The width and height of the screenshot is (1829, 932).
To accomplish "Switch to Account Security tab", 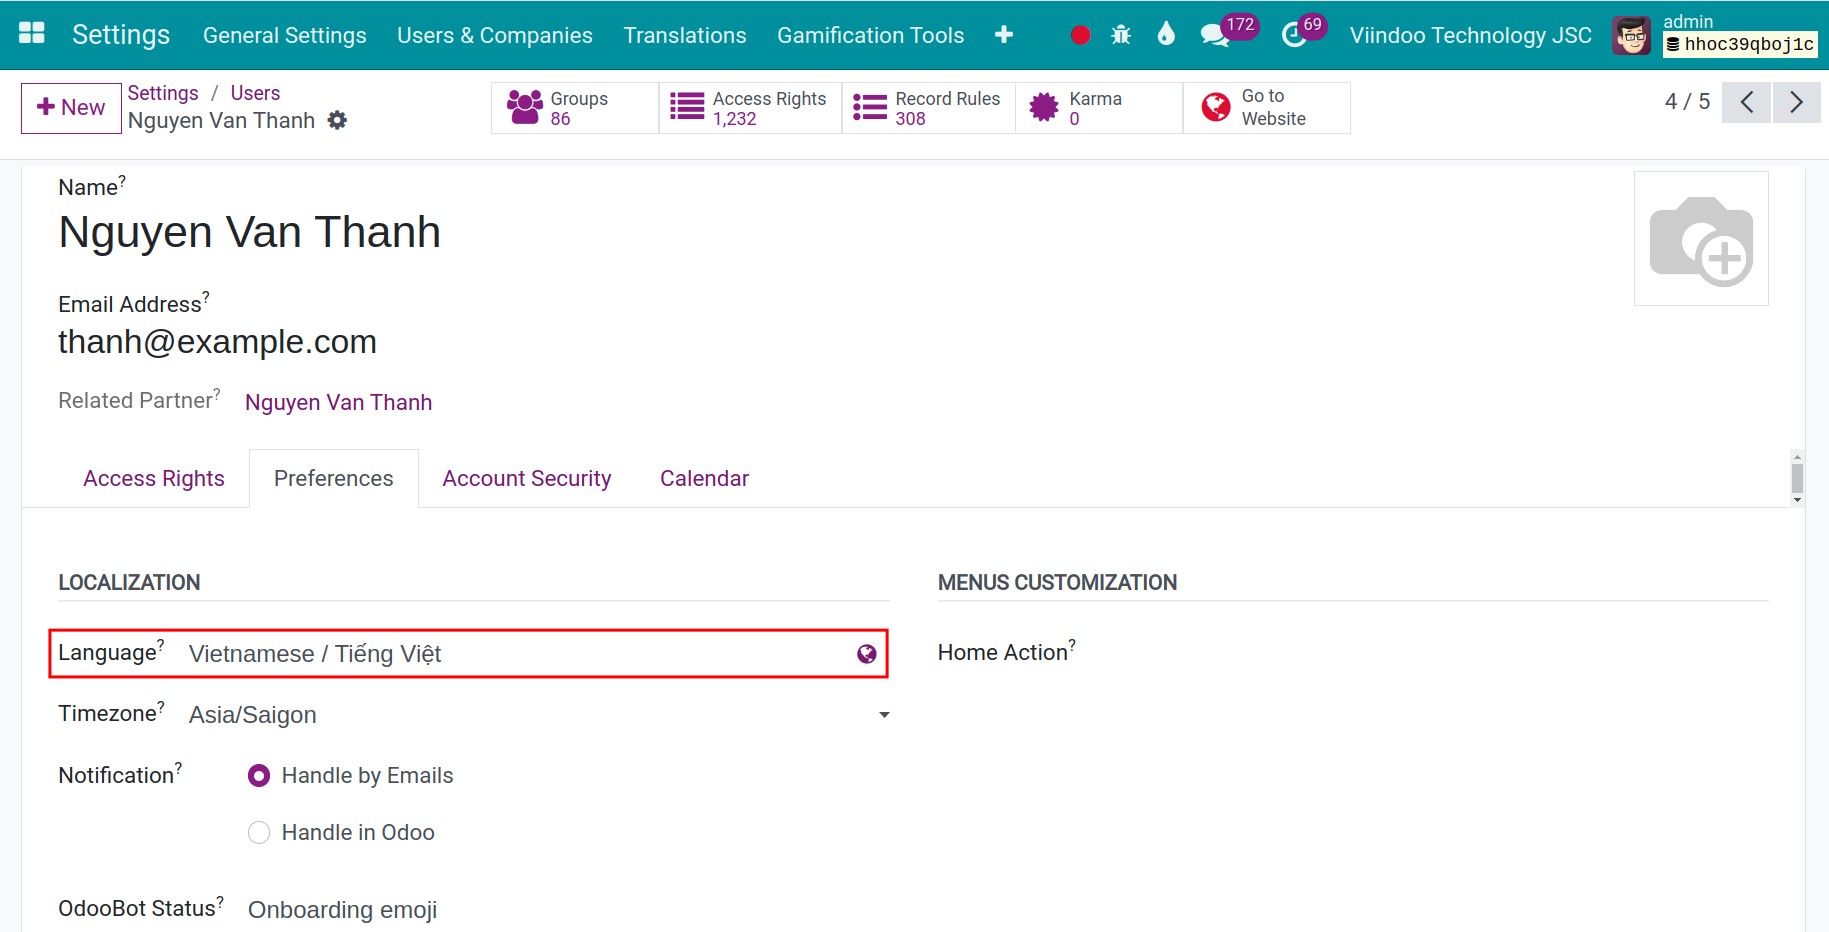I will (x=527, y=479).
